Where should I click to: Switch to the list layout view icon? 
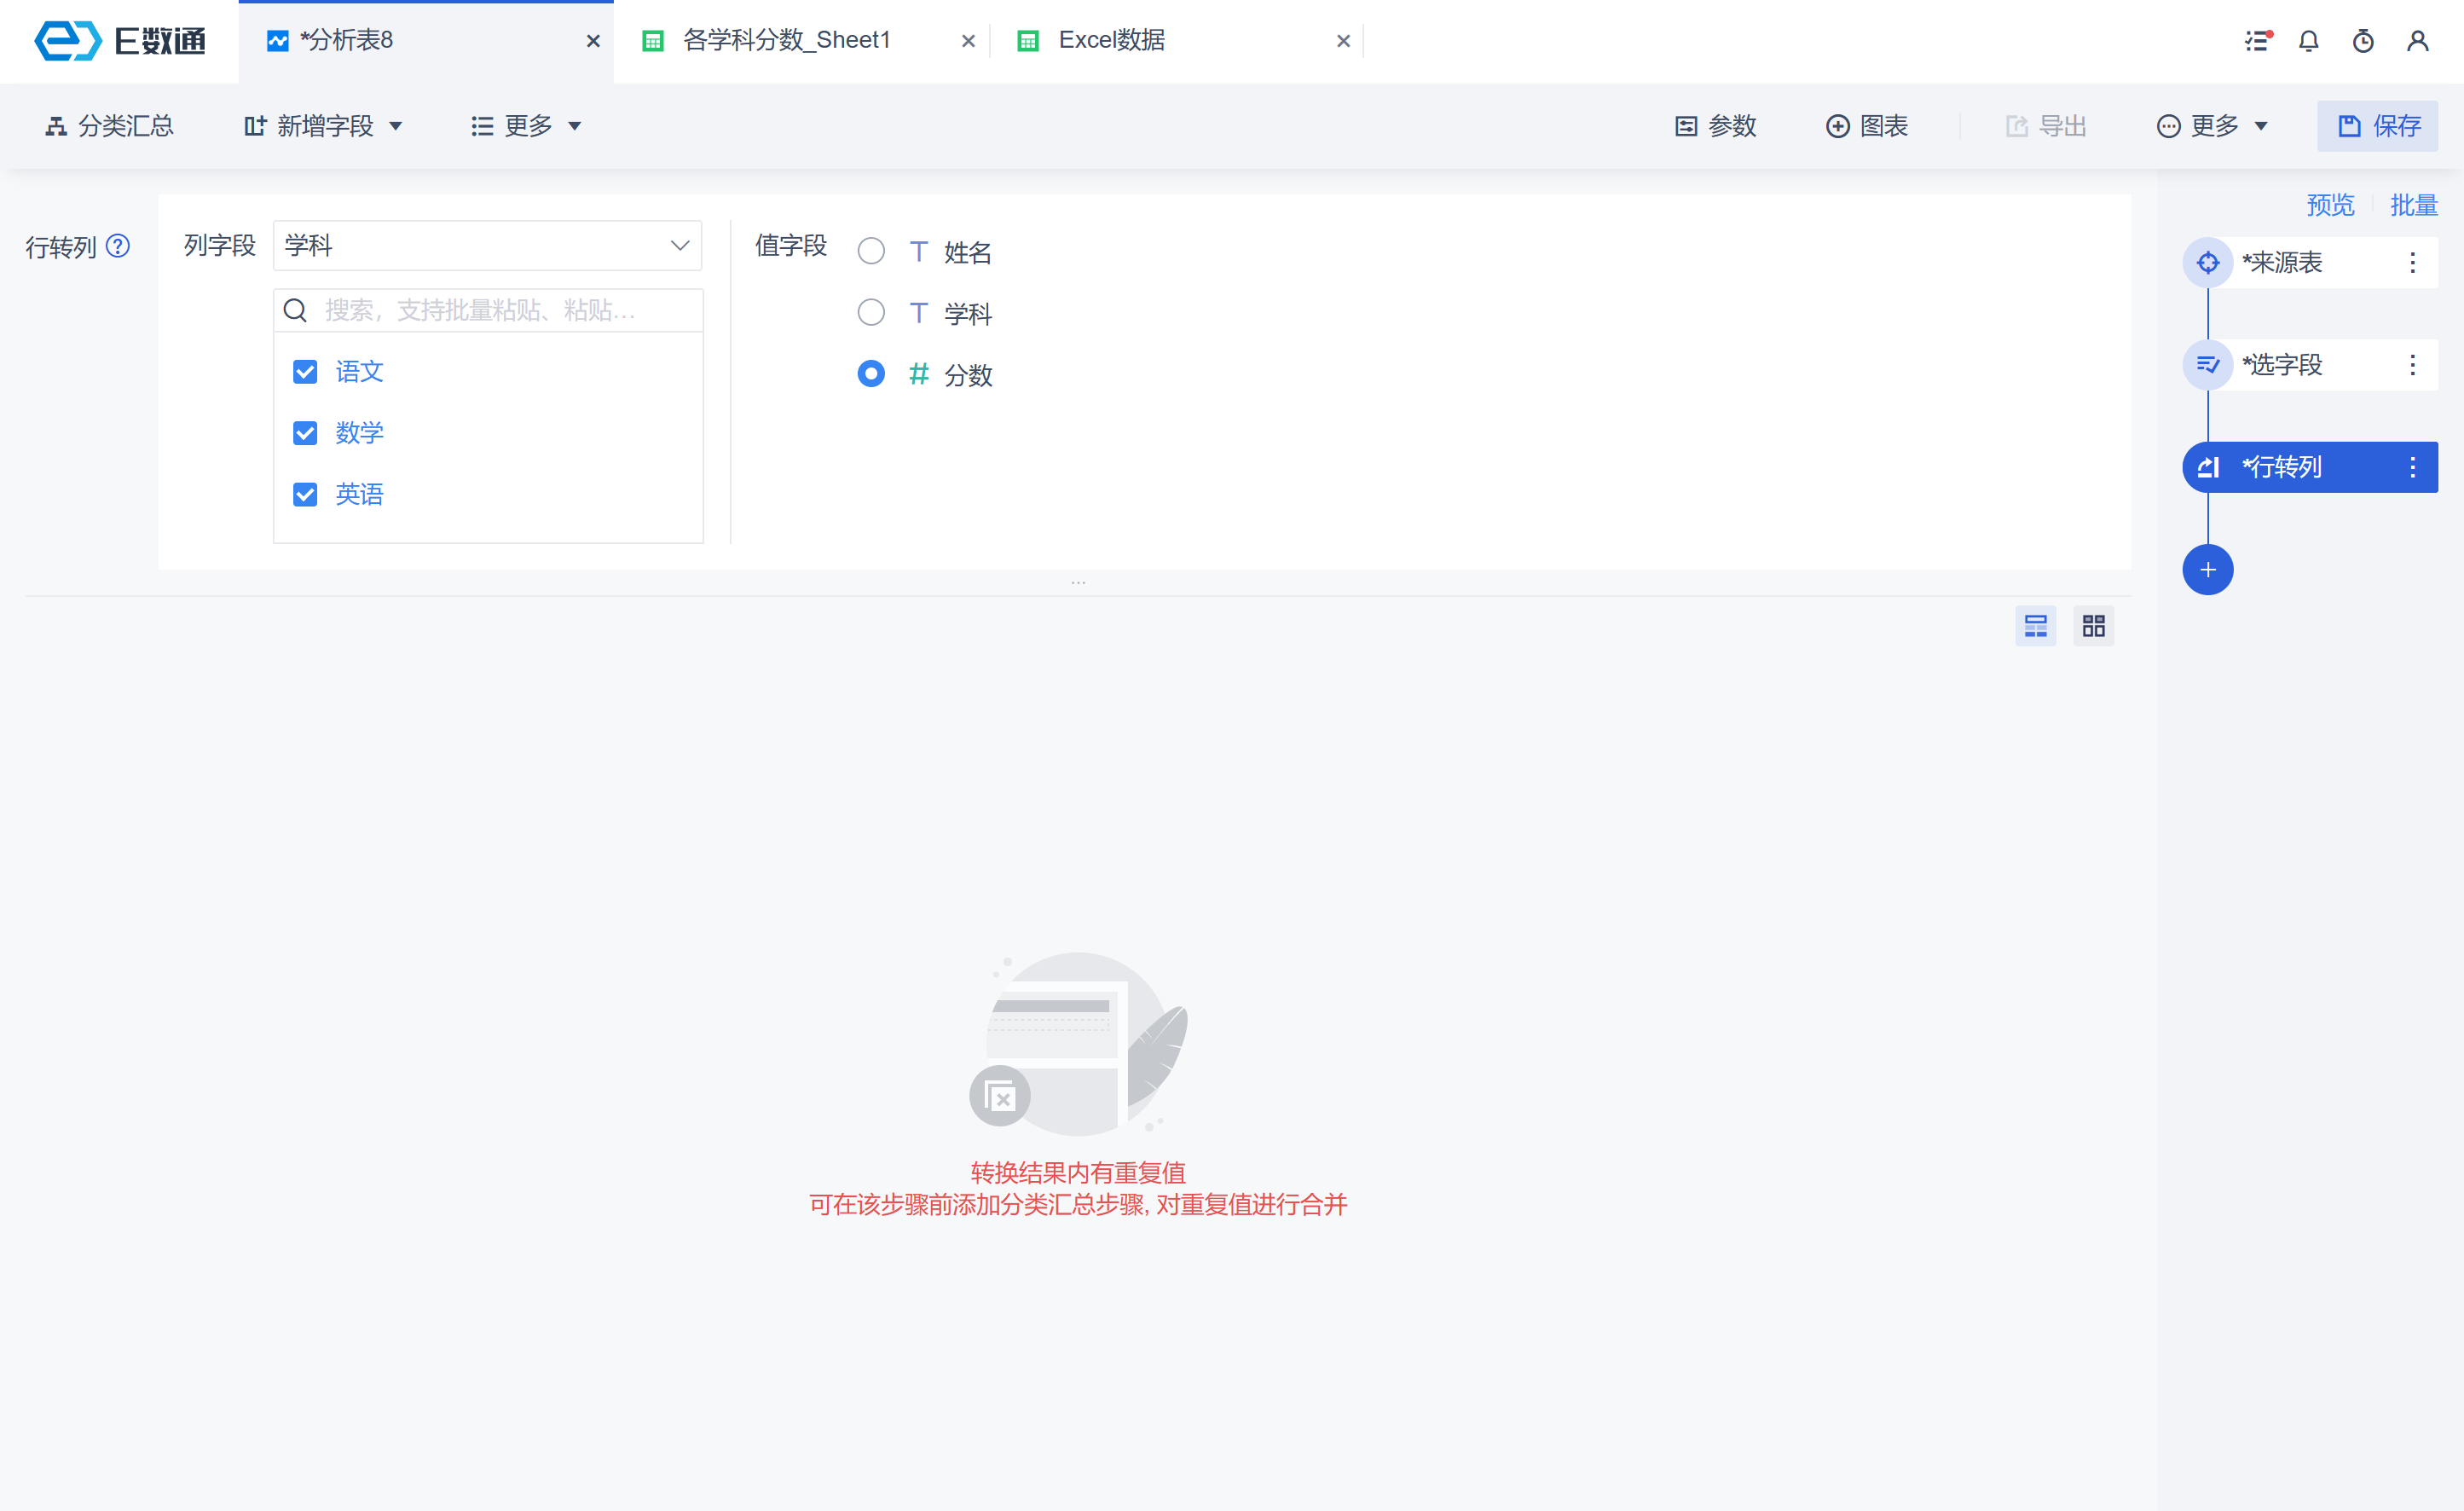(2035, 626)
